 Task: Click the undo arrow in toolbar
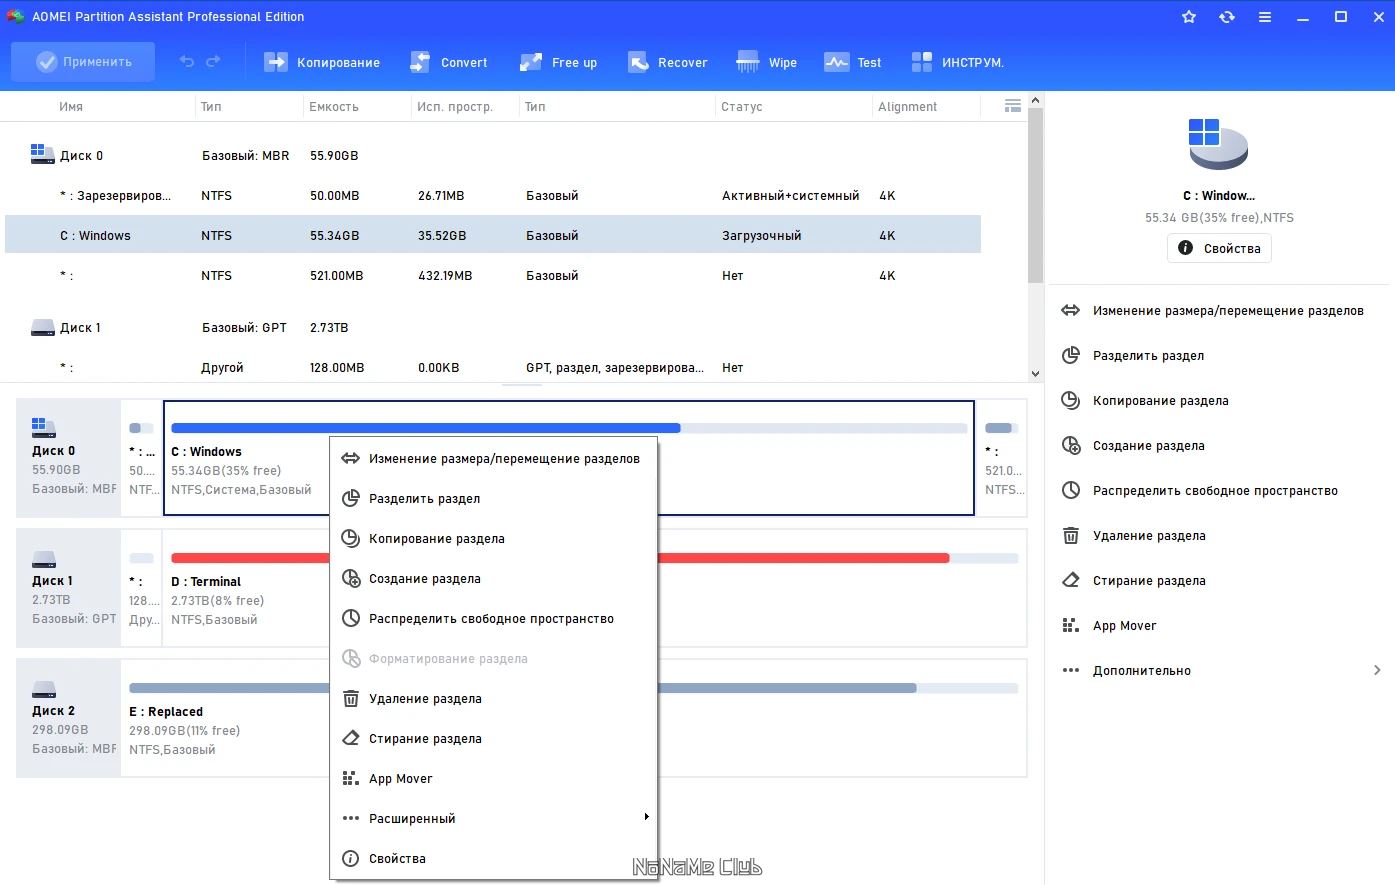[187, 62]
